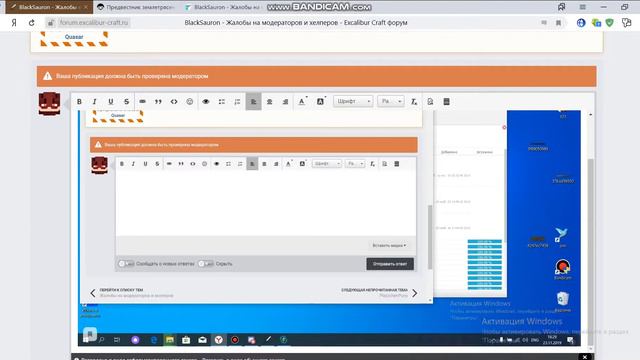Click the reader mode icon in the address bar
The image size is (640, 360).
(544, 23)
